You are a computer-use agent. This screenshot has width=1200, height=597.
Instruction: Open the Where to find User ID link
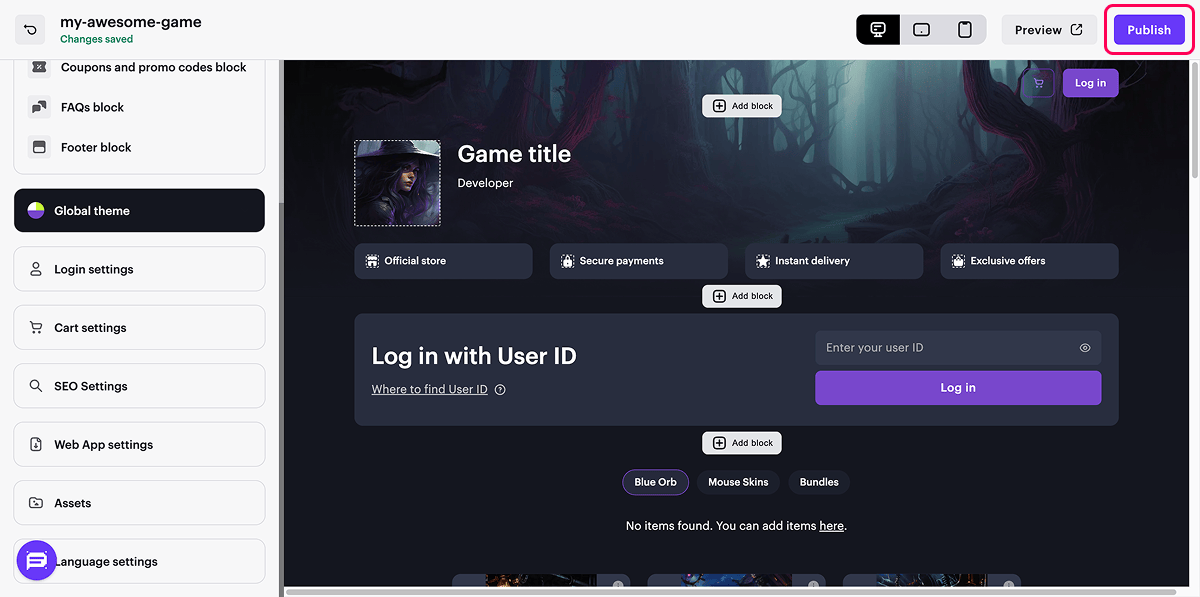pos(430,389)
